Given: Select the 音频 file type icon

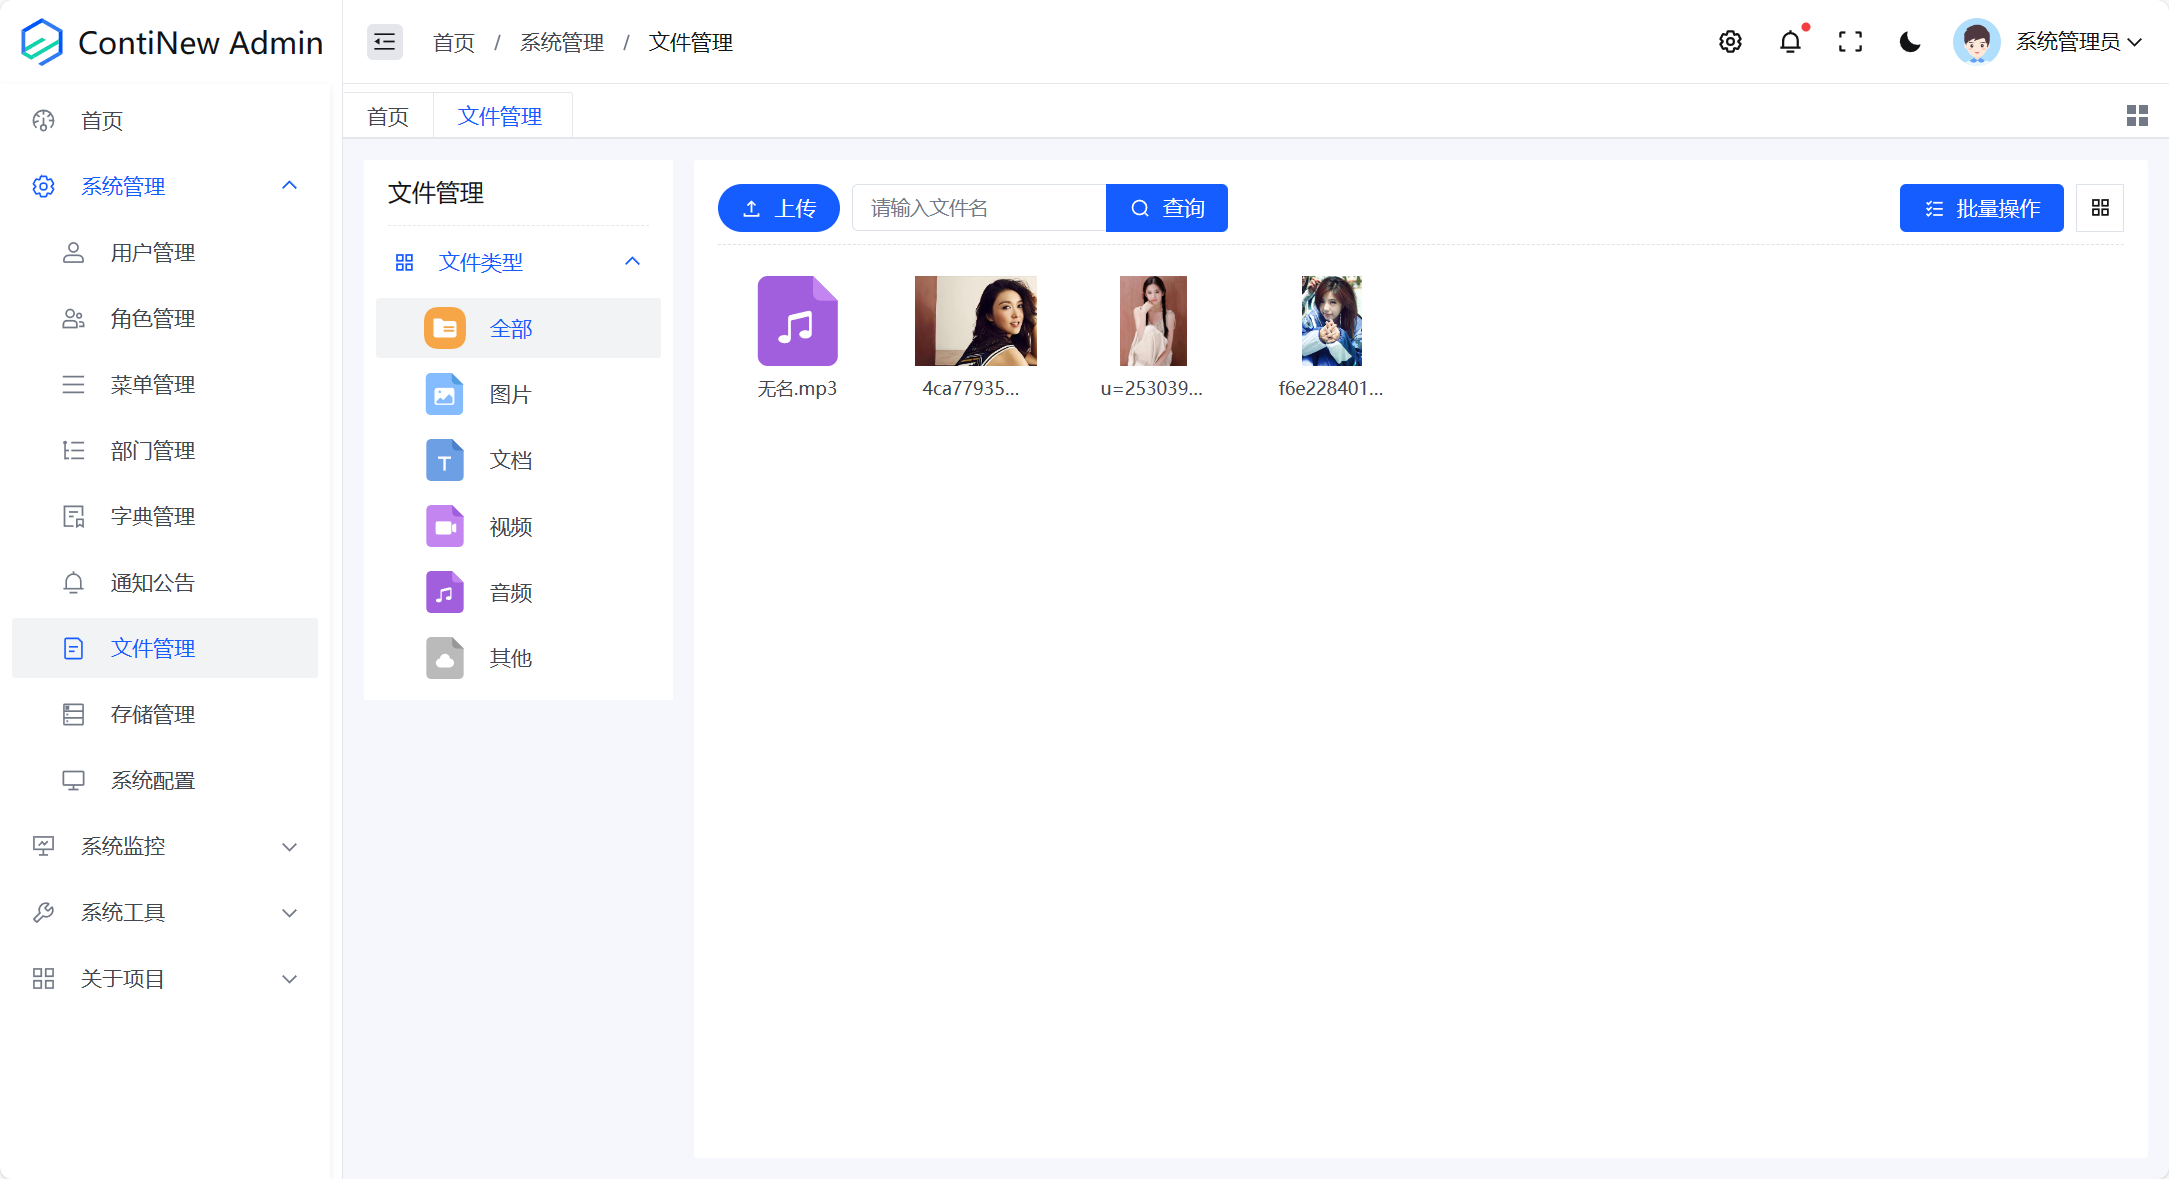Looking at the screenshot, I should click(x=444, y=592).
